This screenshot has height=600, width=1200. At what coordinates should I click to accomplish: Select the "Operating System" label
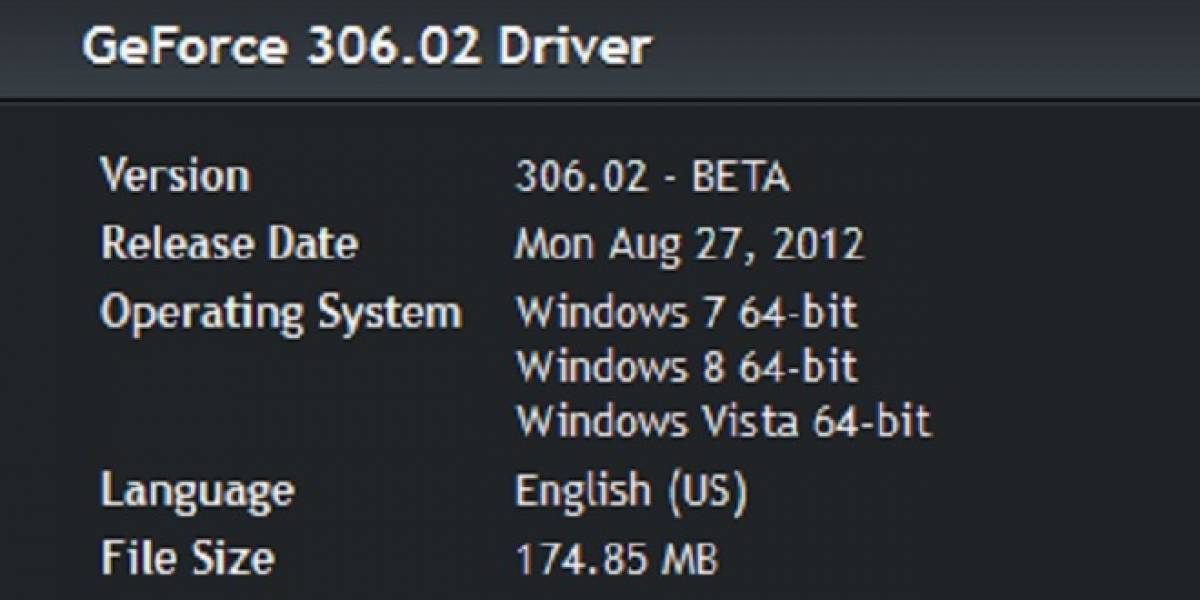pyautogui.click(x=281, y=314)
